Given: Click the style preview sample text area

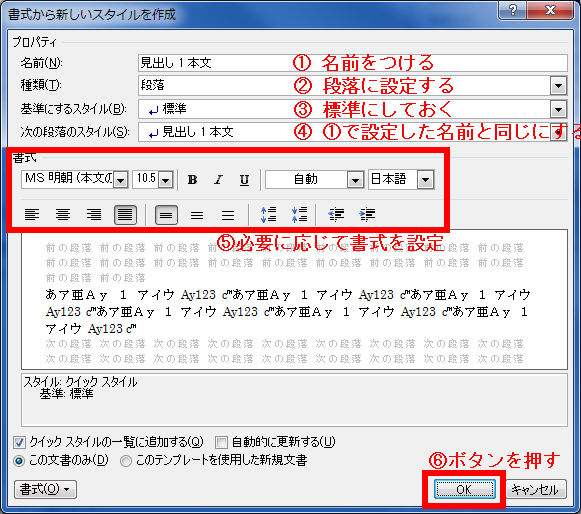Looking at the screenshot, I should click(x=294, y=299).
